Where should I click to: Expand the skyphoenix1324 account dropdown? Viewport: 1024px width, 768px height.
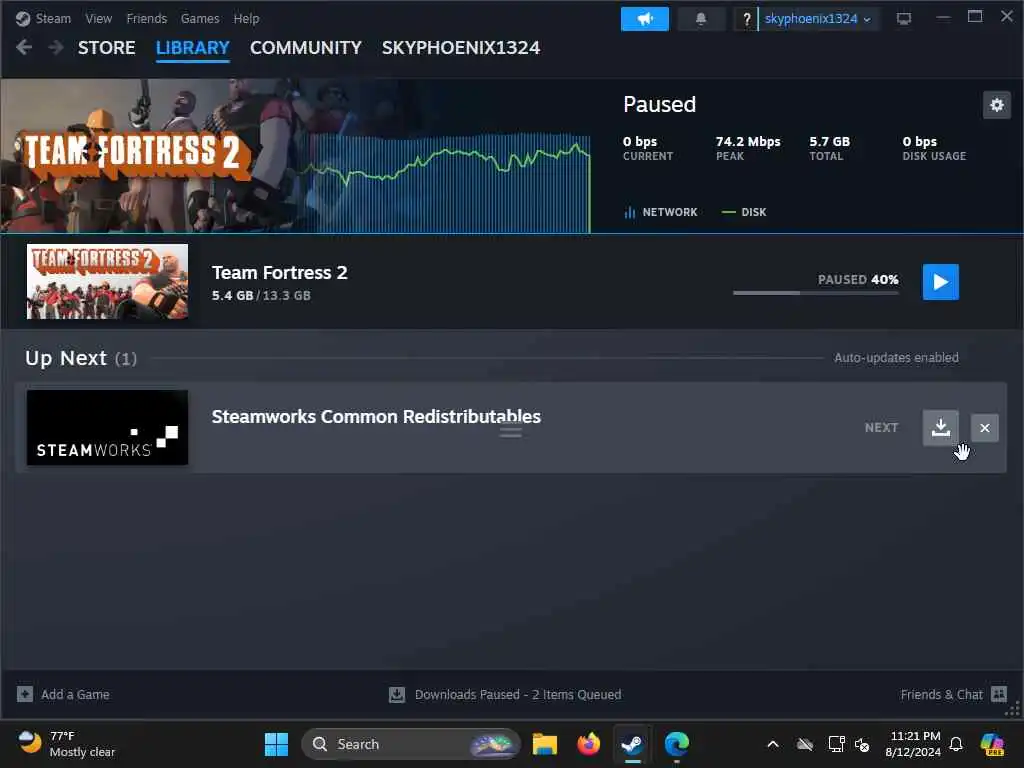[x=818, y=19]
